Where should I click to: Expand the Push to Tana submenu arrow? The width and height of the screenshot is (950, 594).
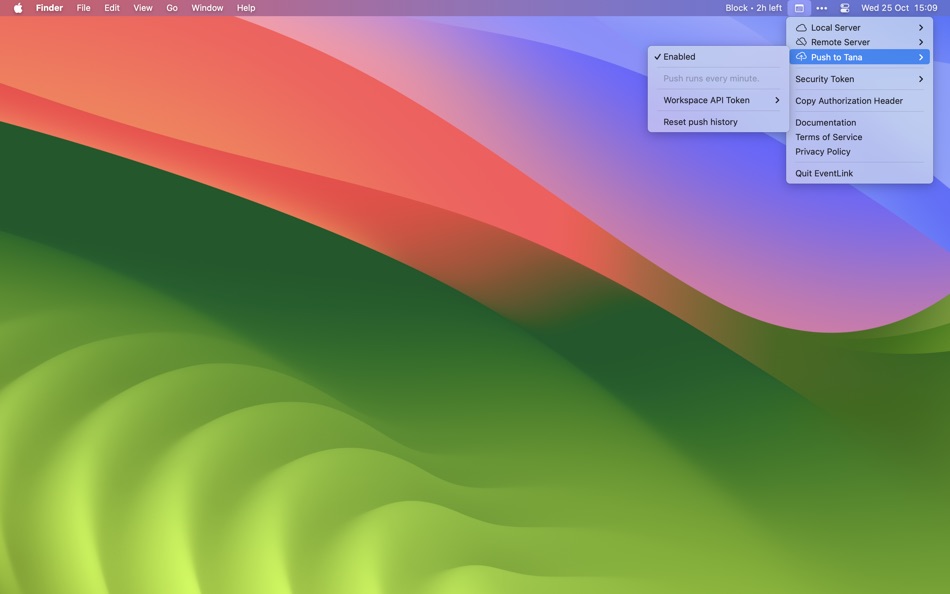click(x=920, y=57)
